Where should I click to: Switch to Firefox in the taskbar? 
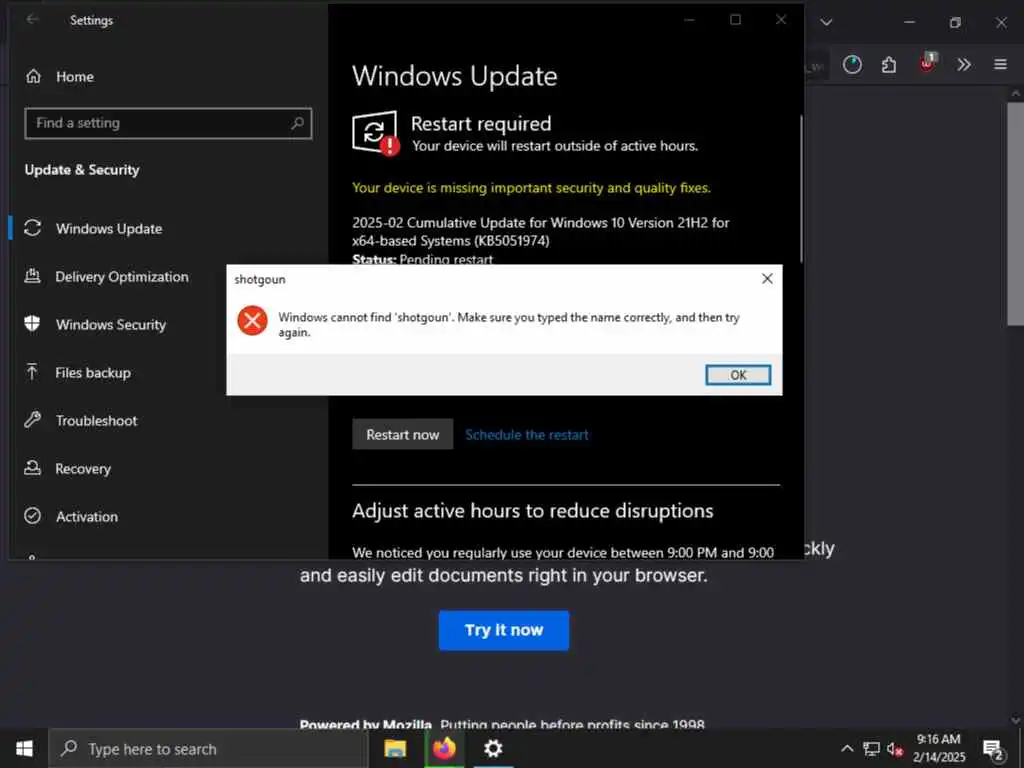click(444, 748)
